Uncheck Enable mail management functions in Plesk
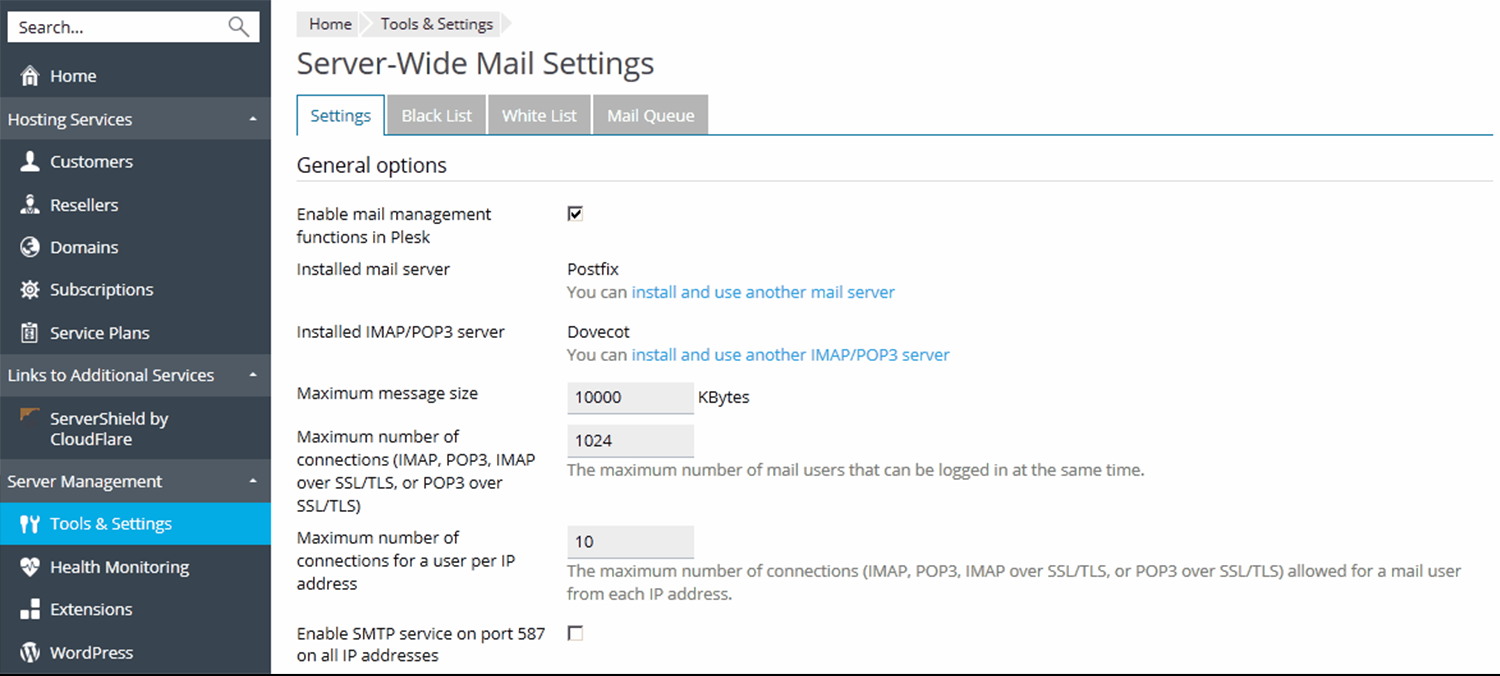 [x=575, y=214]
